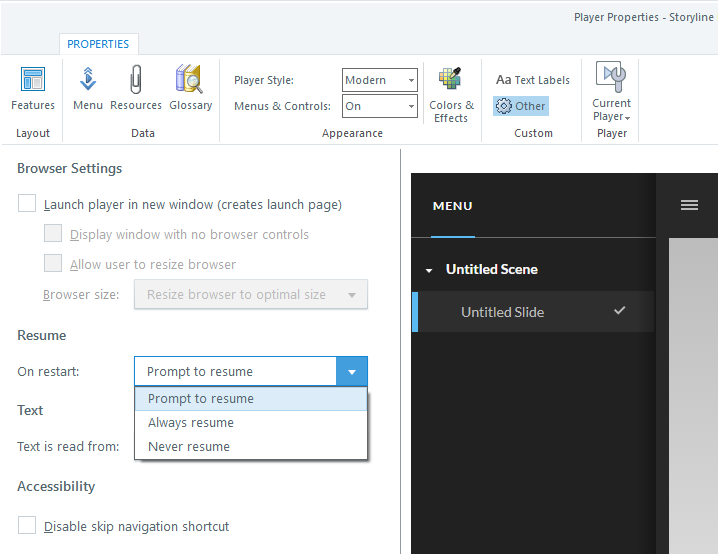Select Untitled Slide in the menu preview

[502, 312]
